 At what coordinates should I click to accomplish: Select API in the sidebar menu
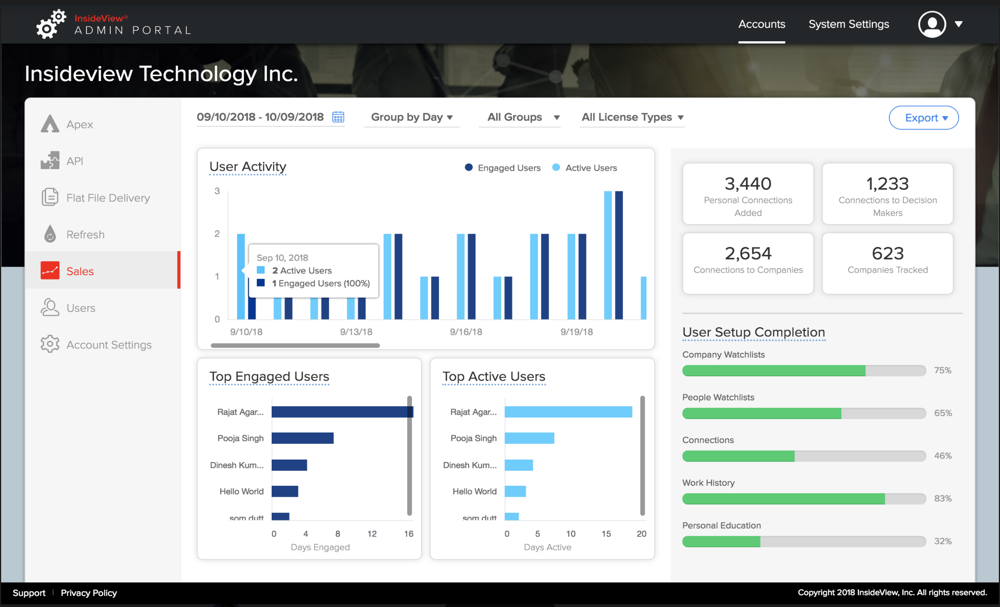[102, 161]
